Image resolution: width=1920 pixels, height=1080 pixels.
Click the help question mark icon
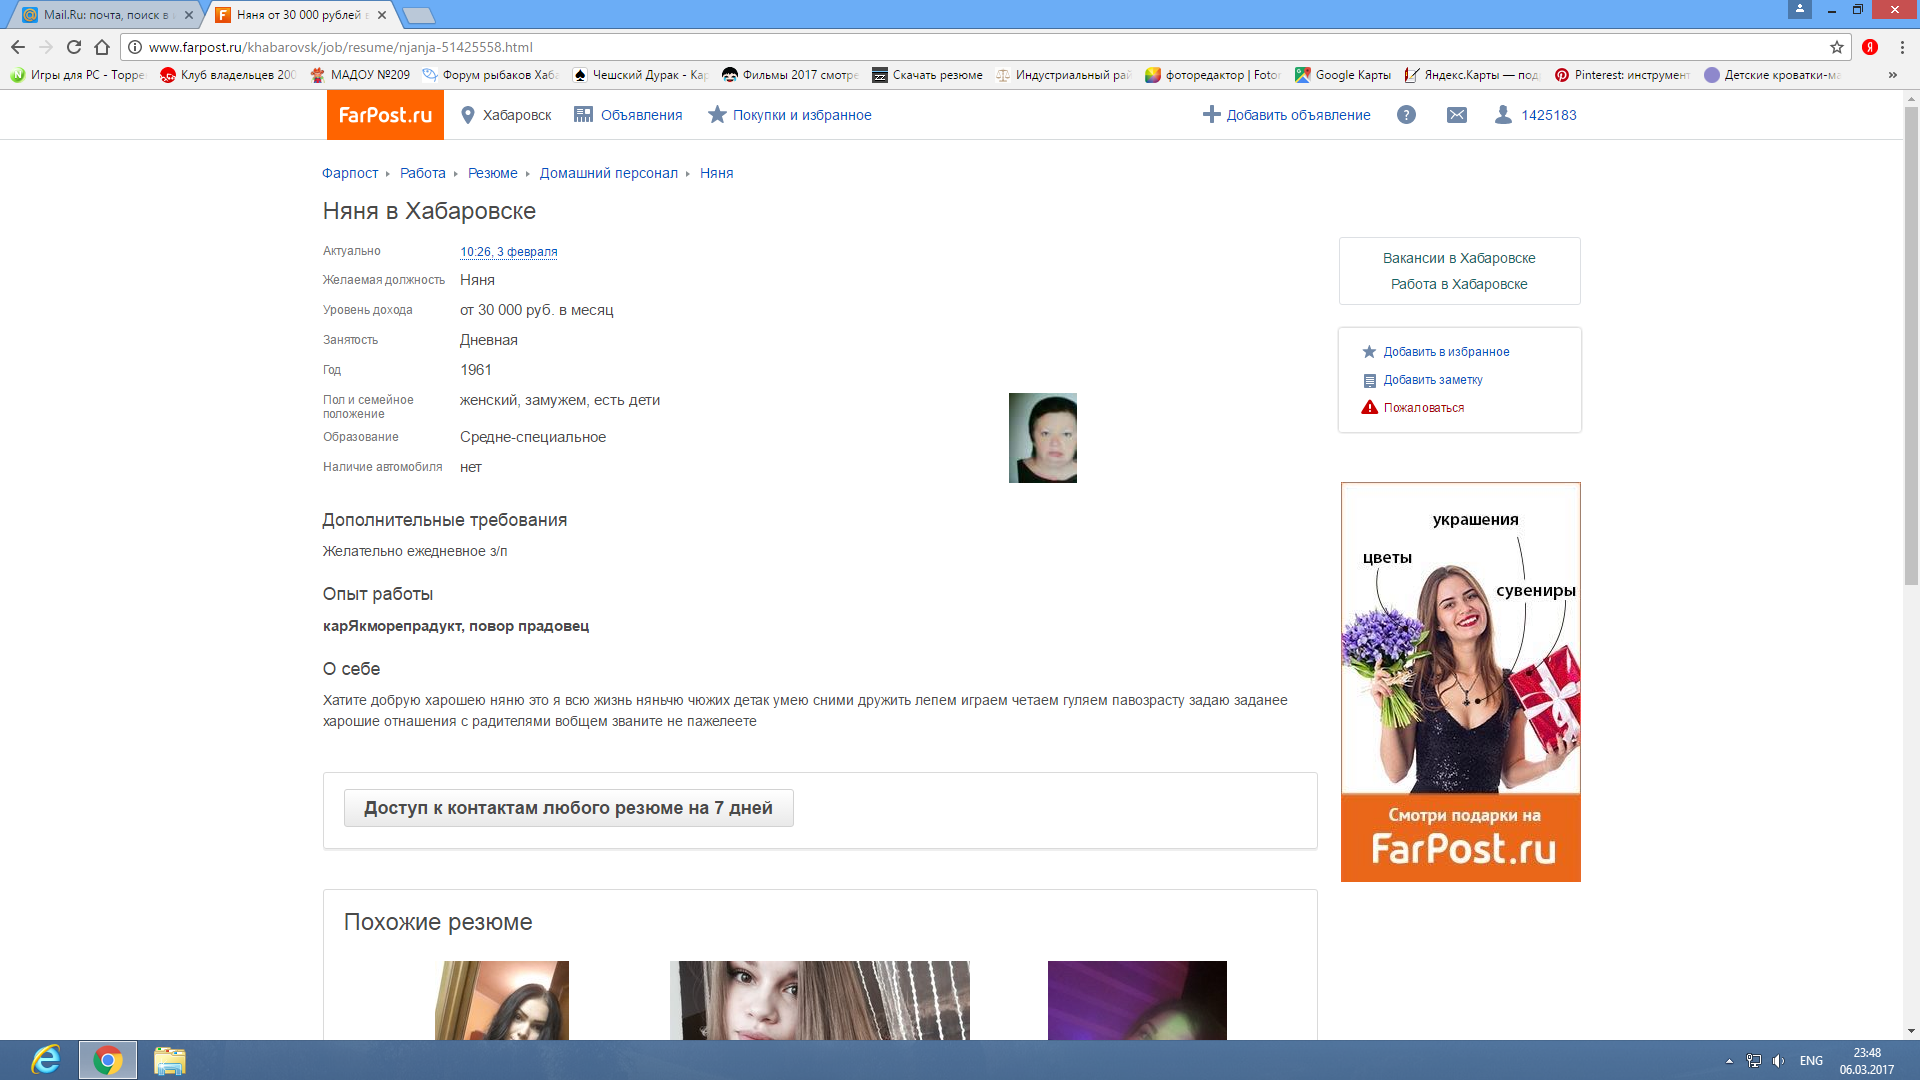click(x=1406, y=115)
